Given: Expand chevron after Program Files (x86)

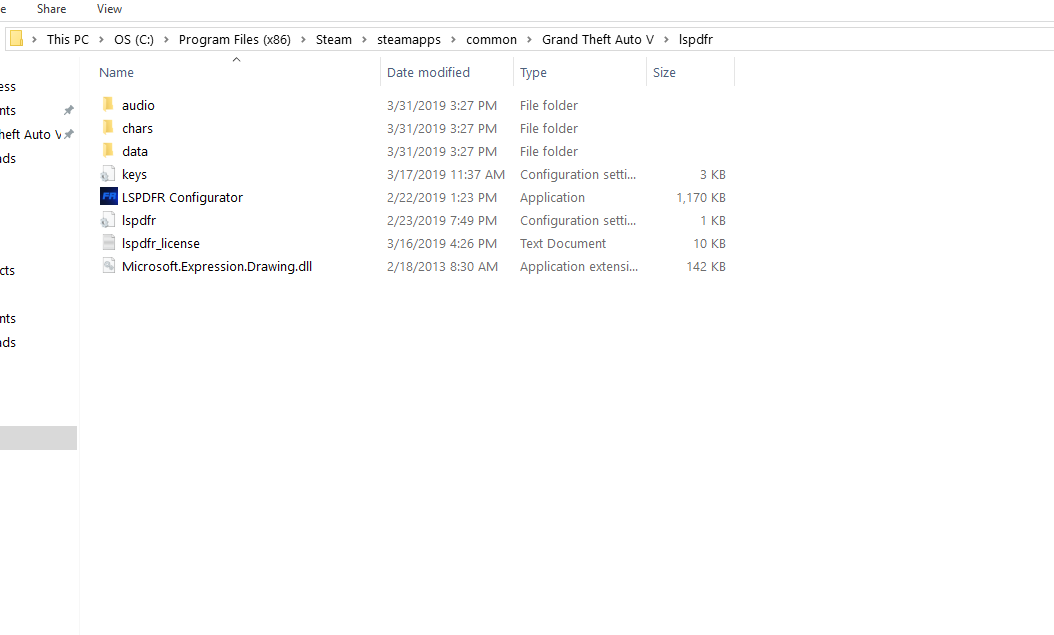Looking at the screenshot, I should point(303,40).
